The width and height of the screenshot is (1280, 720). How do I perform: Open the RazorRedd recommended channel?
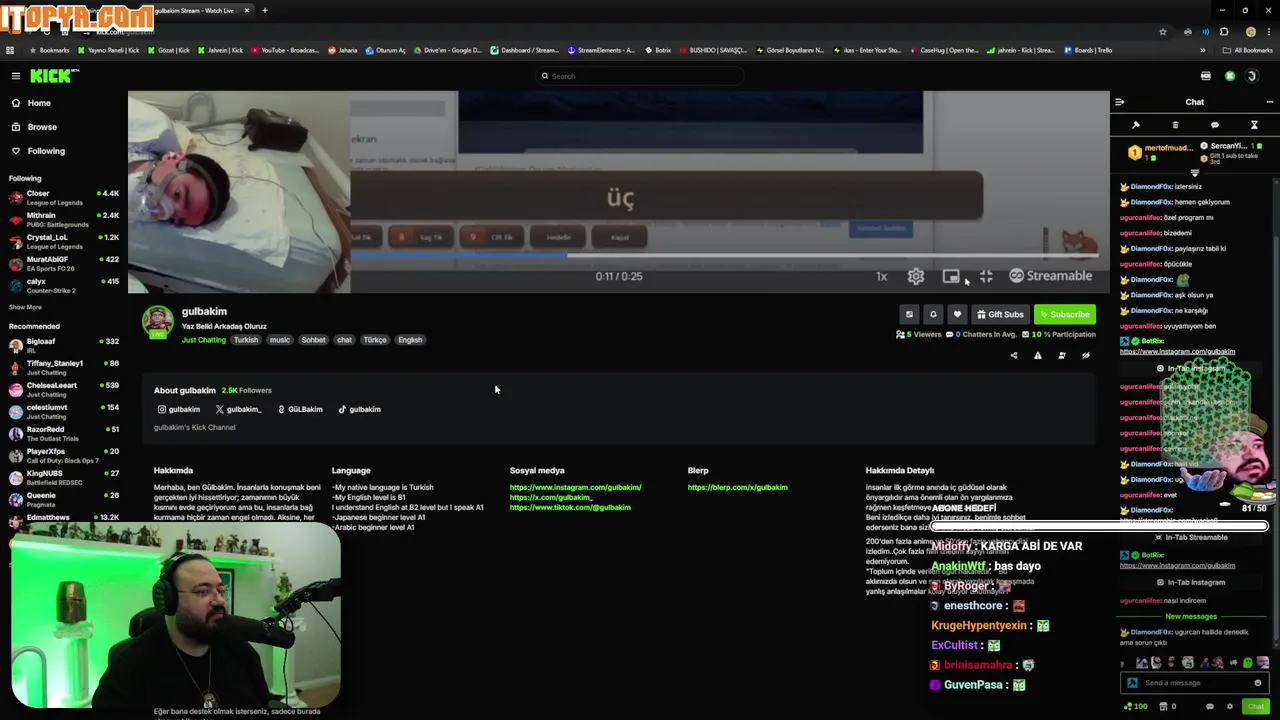click(x=63, y=433)
